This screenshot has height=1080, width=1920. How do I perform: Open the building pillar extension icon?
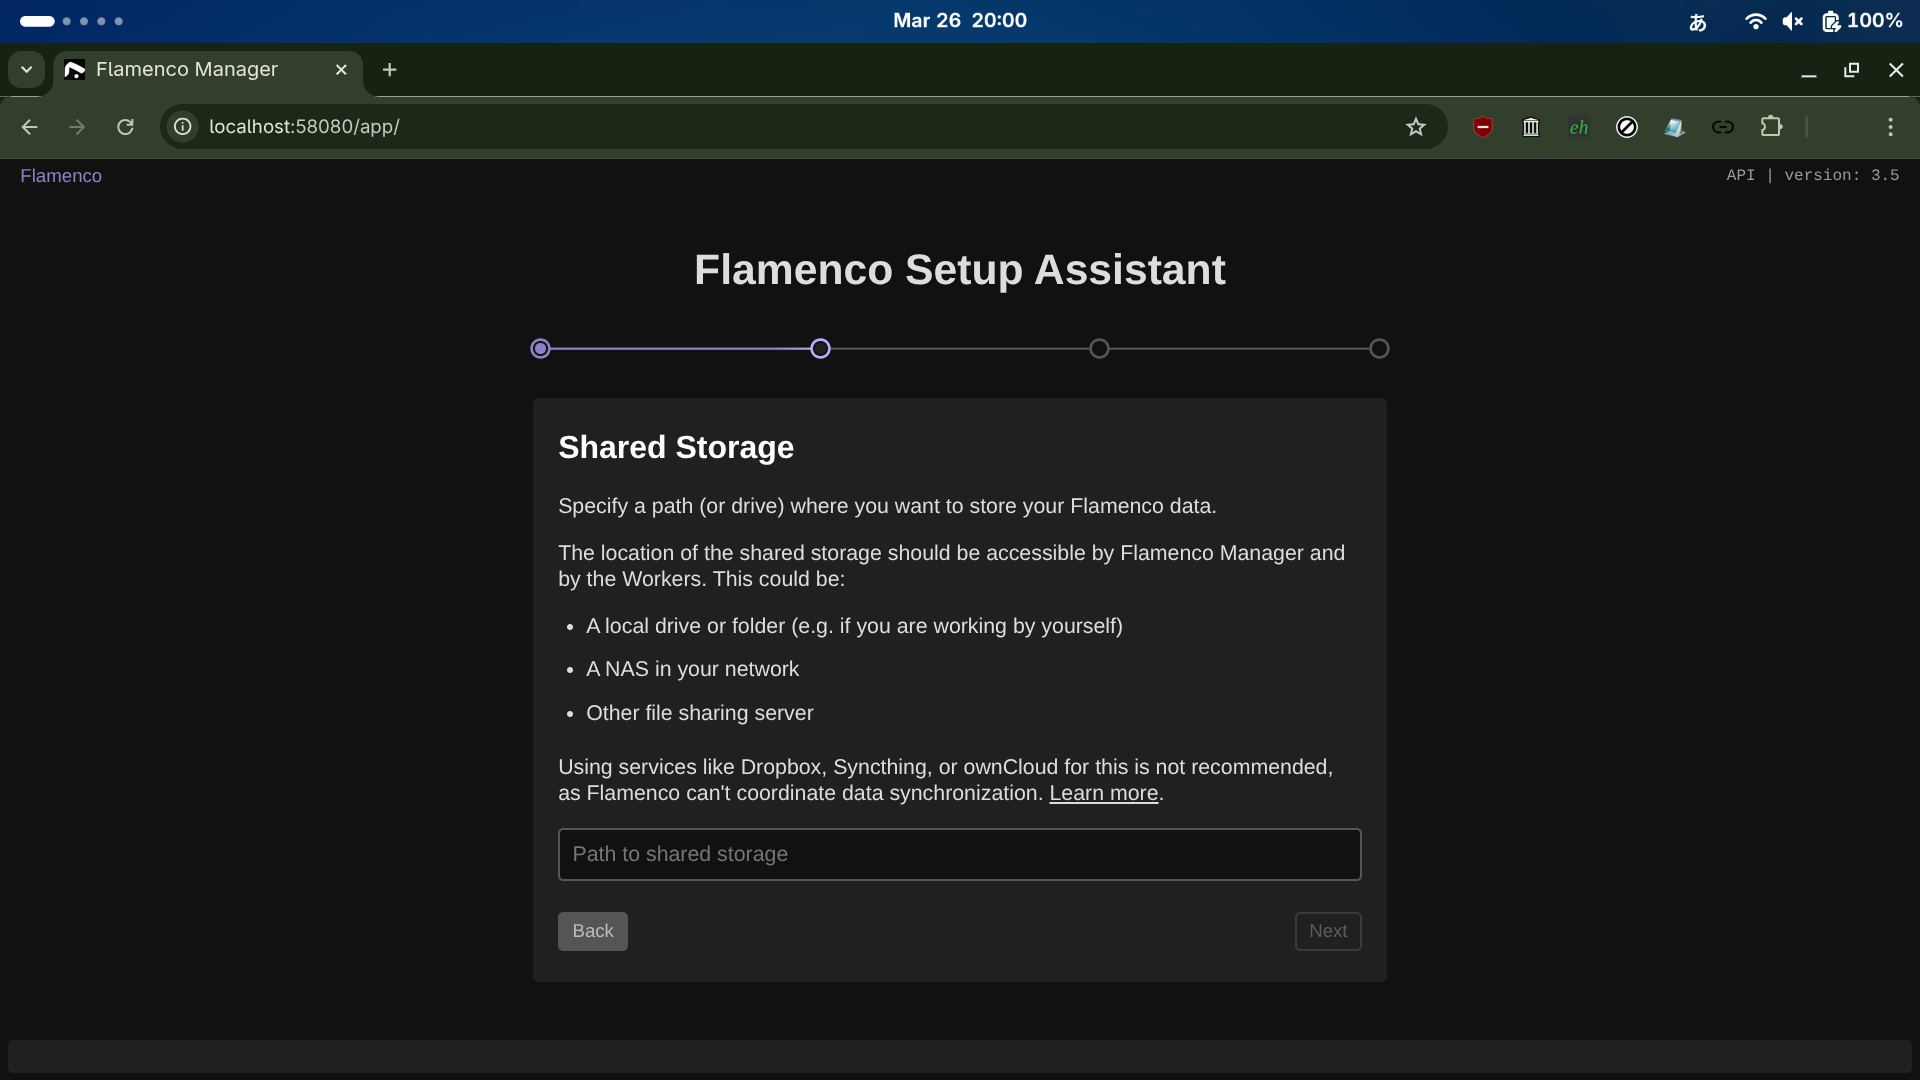pos(1531,127)
